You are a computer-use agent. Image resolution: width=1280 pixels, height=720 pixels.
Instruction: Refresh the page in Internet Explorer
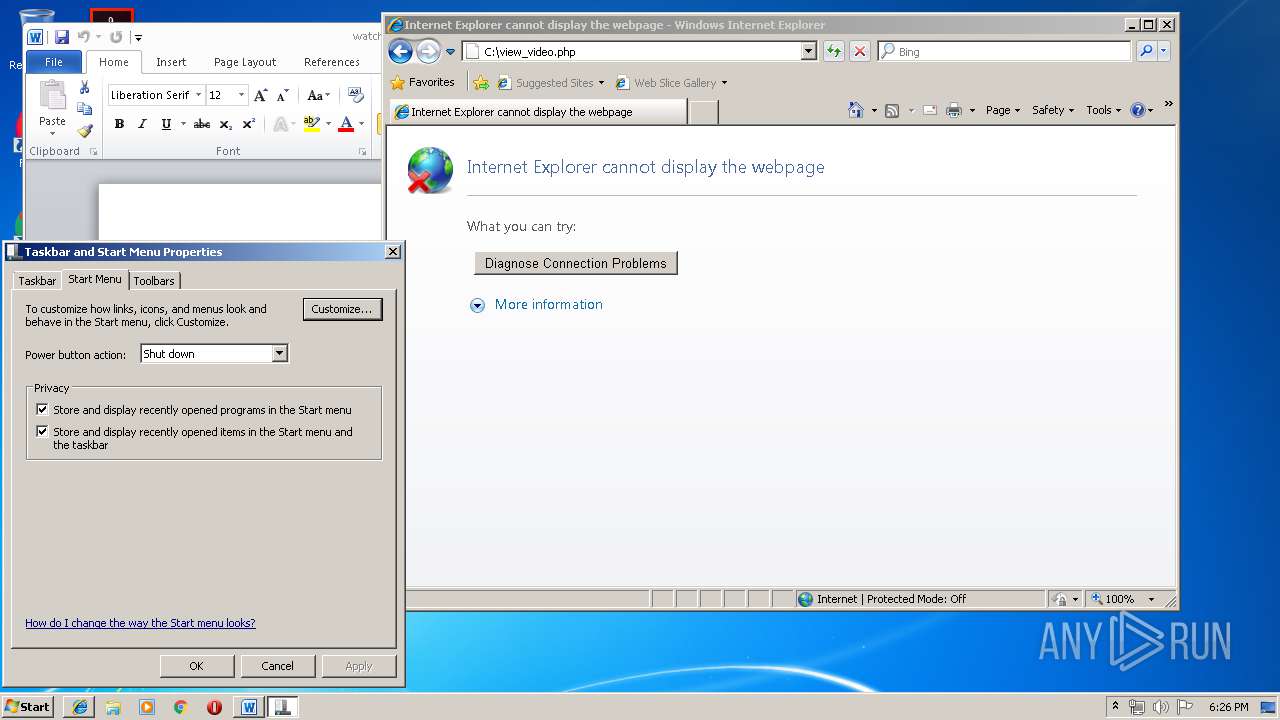point(834,51)
